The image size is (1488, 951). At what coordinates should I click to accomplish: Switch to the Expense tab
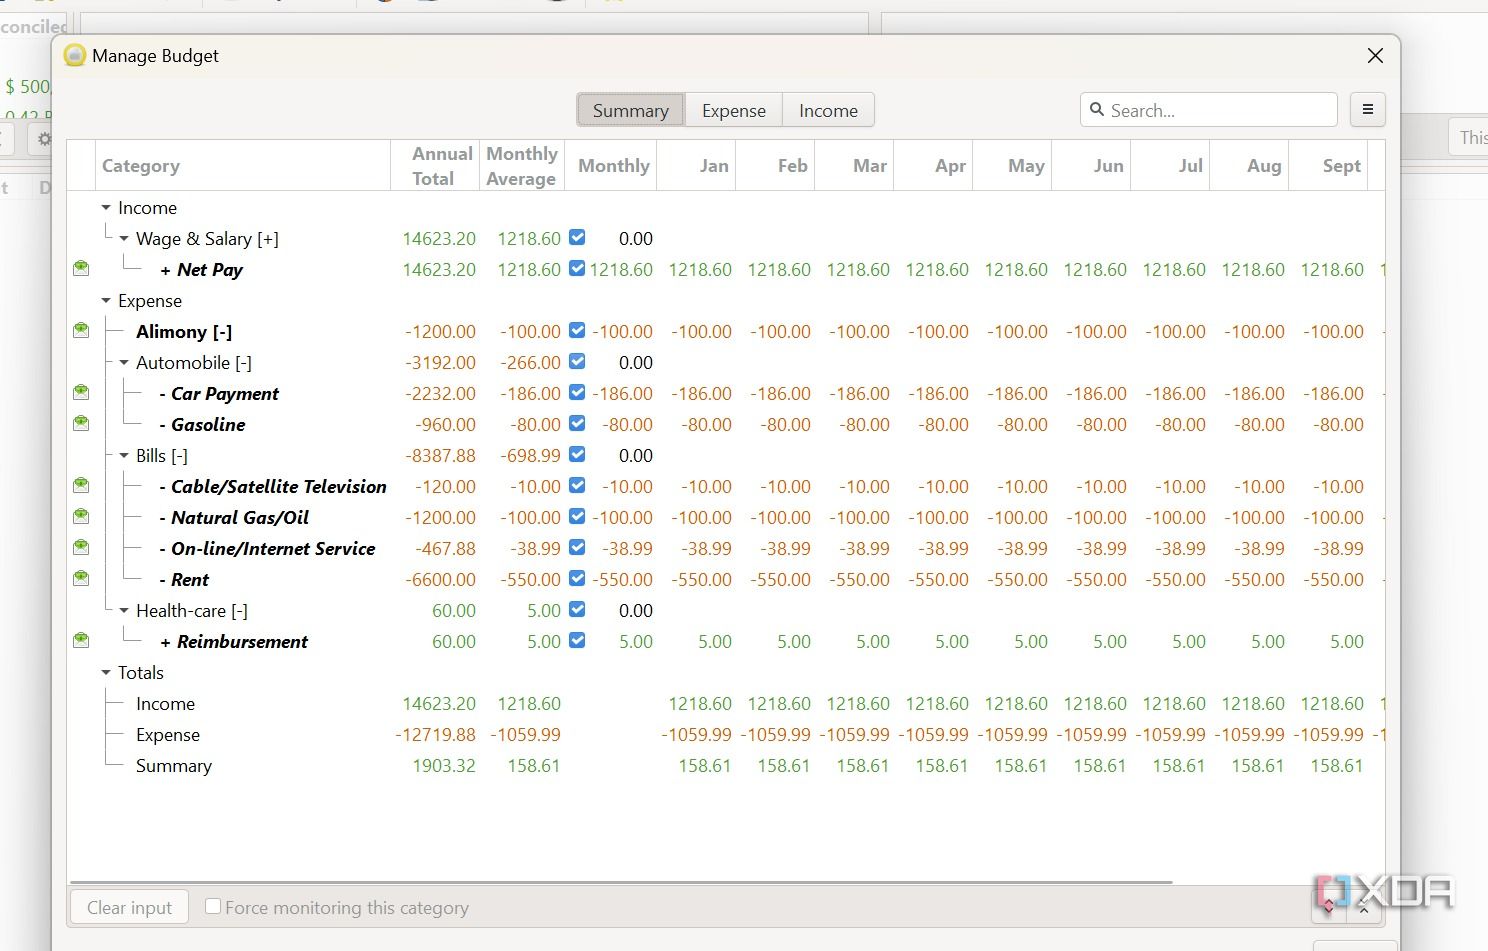[733, 110]
